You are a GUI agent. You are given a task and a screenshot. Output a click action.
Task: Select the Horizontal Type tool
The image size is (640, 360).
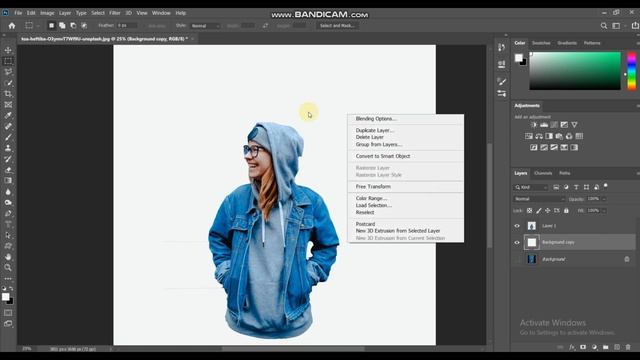(x=8, y=224)
